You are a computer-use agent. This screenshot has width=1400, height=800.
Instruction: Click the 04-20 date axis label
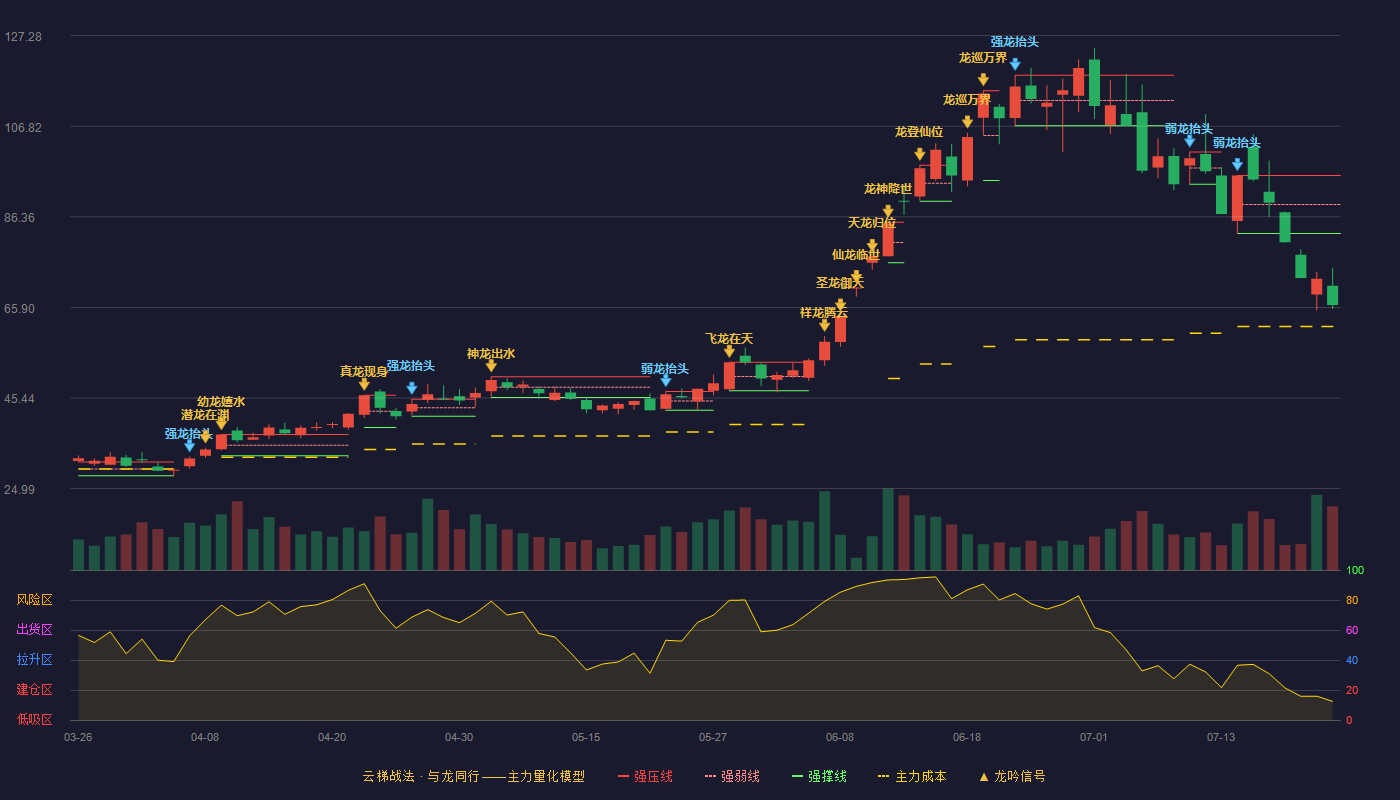(x=332, y=737)
